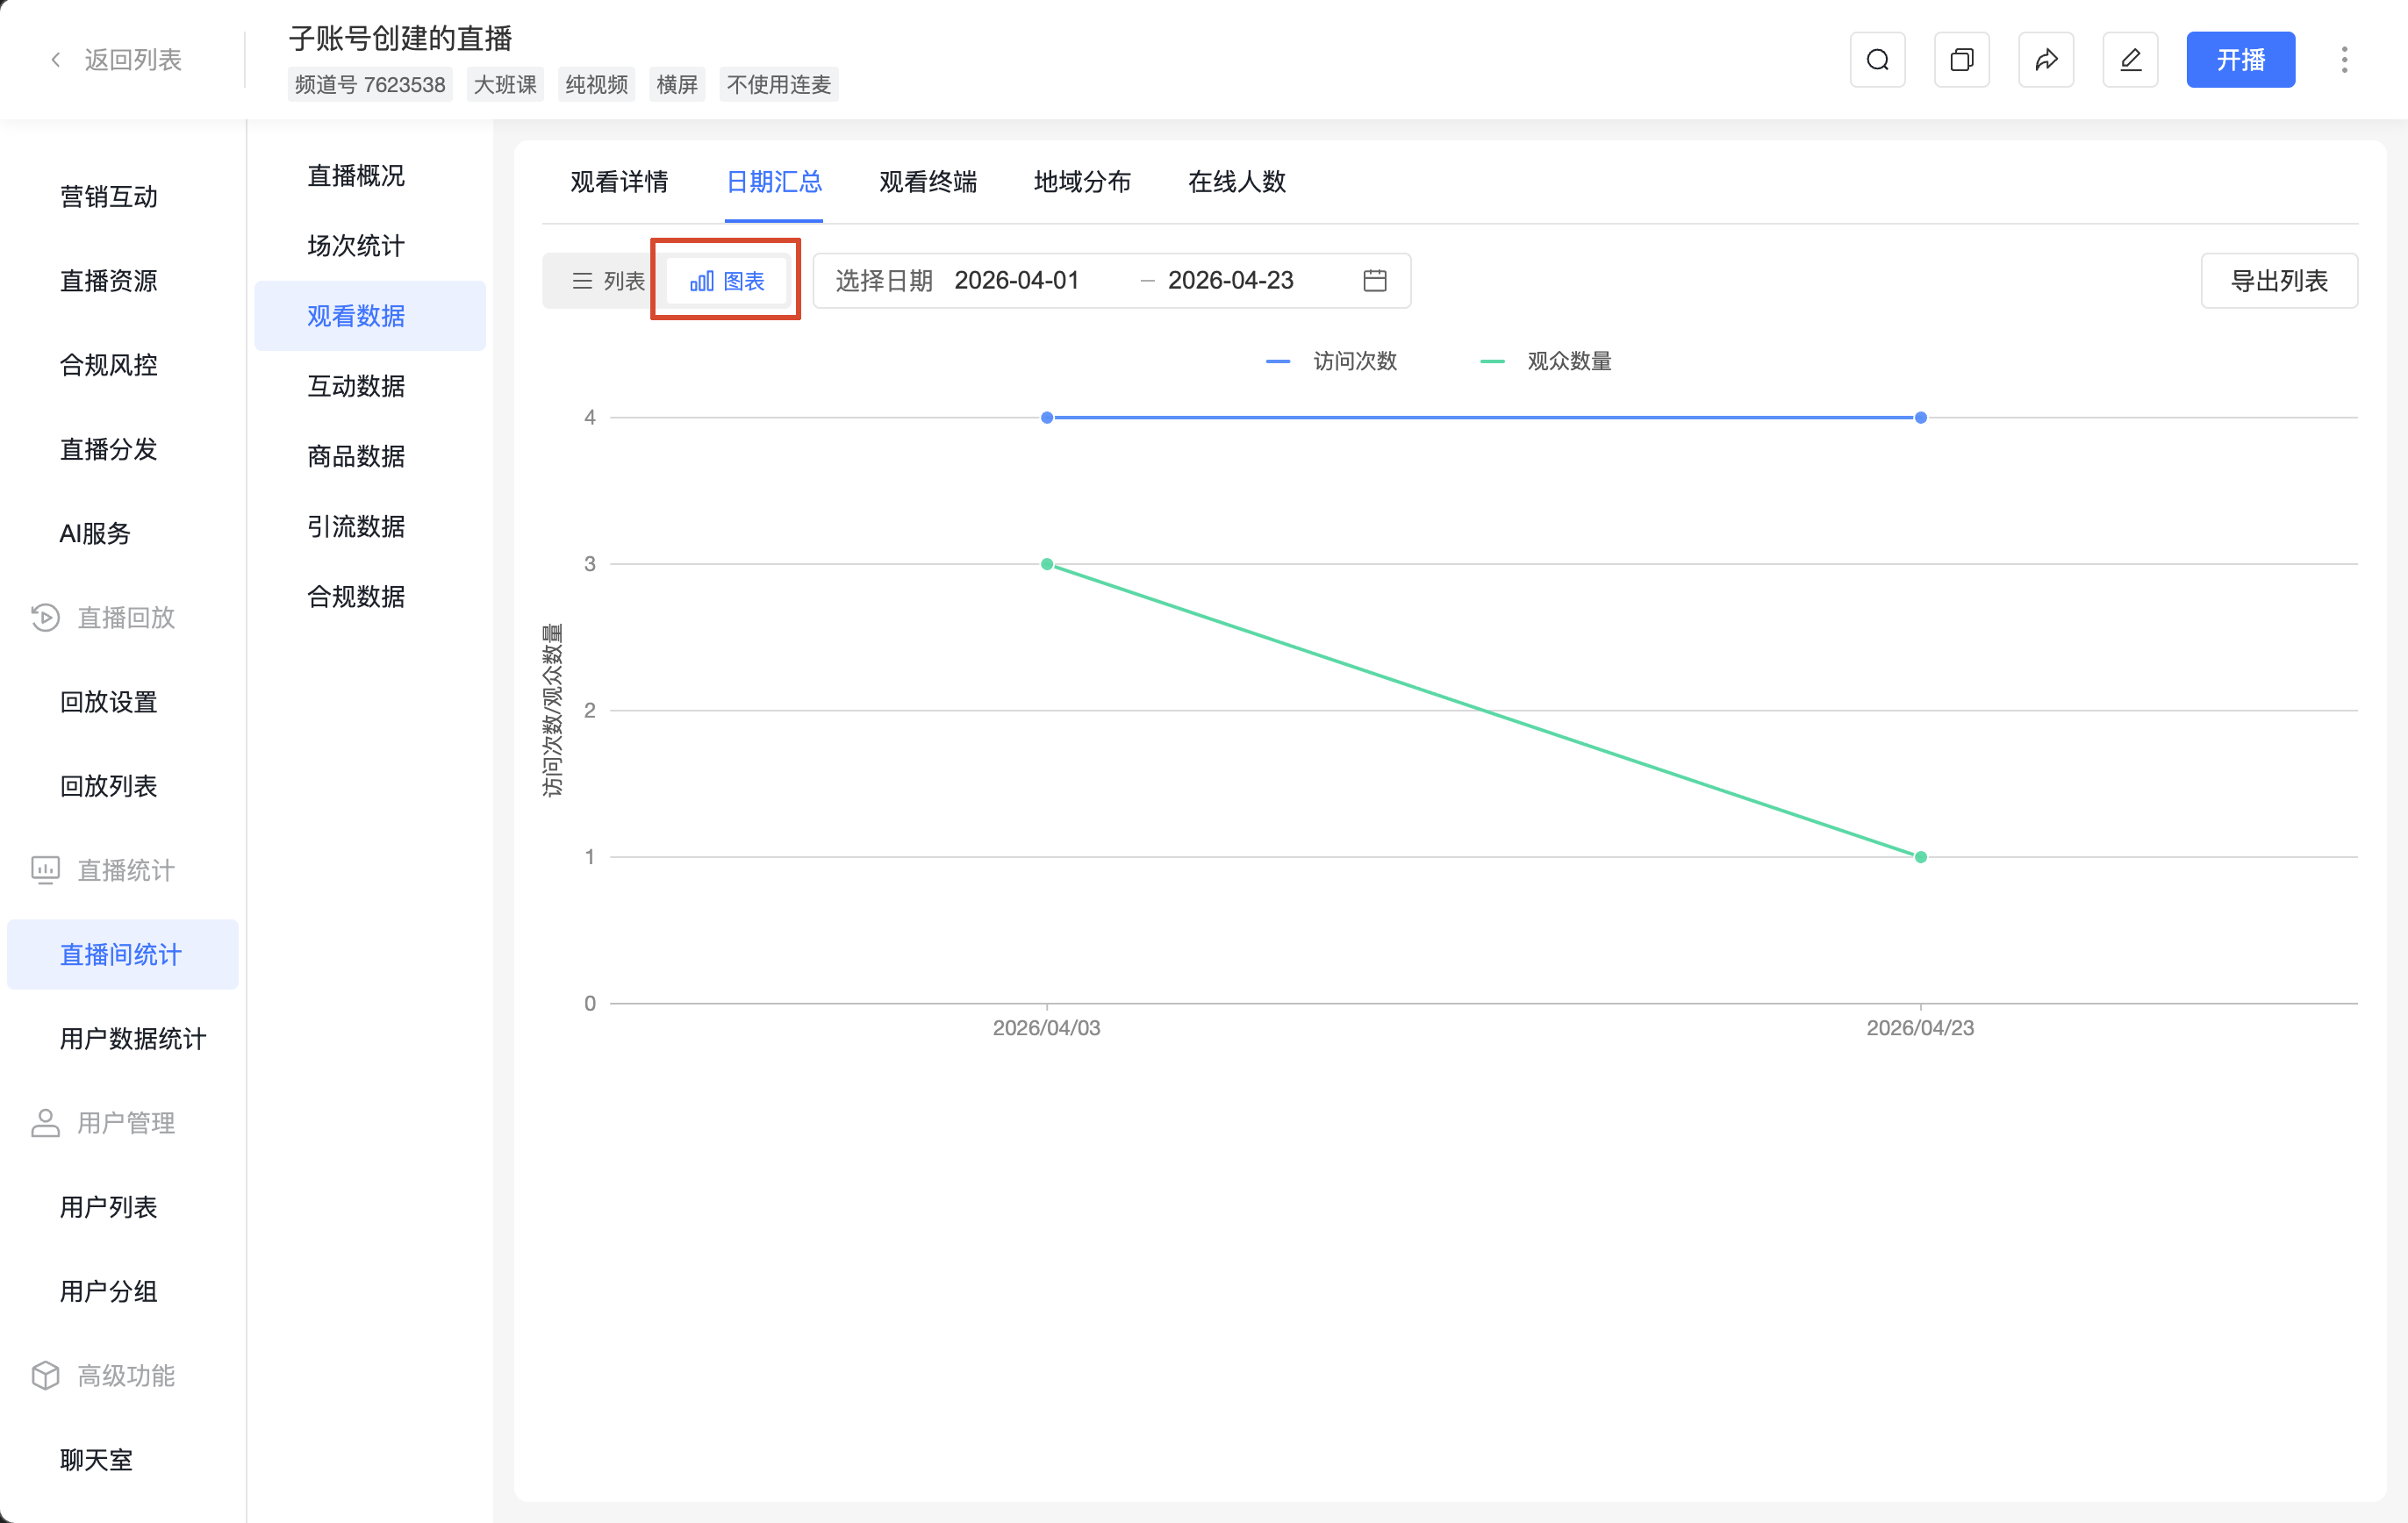Click the 频道号 7623538 tag
The width and height of the screenshot is (2408, 1523).
coord(370,85)
